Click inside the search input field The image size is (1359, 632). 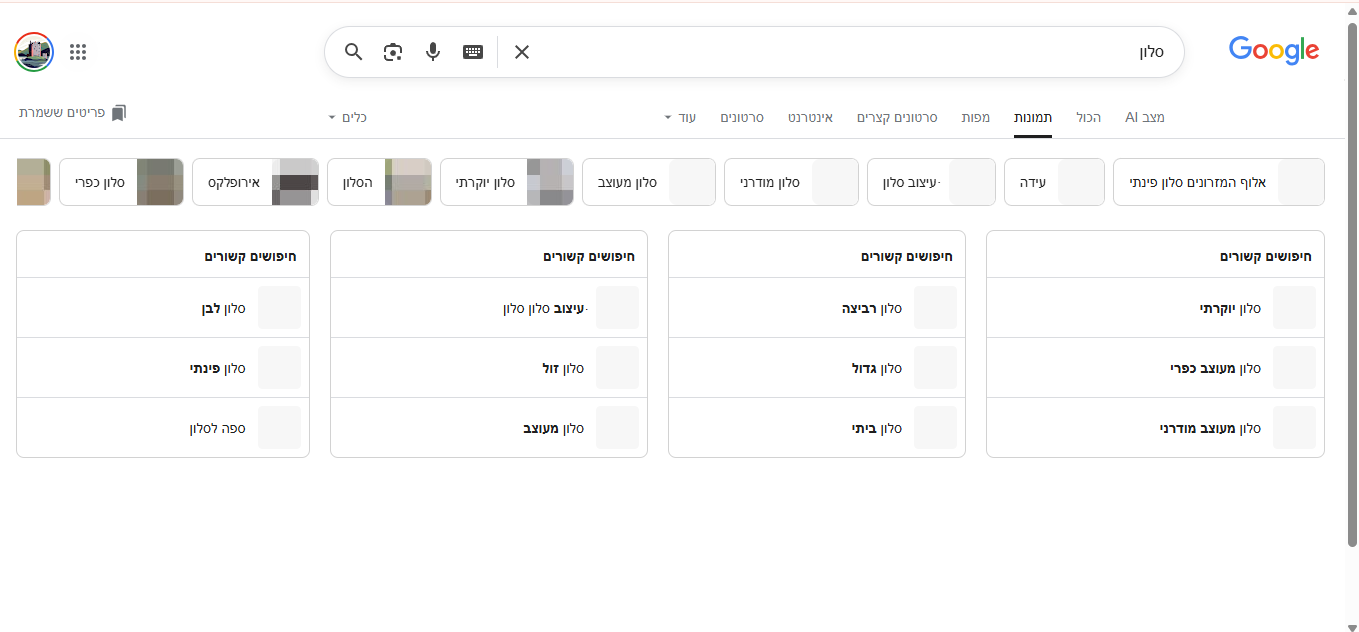(900, 51)
